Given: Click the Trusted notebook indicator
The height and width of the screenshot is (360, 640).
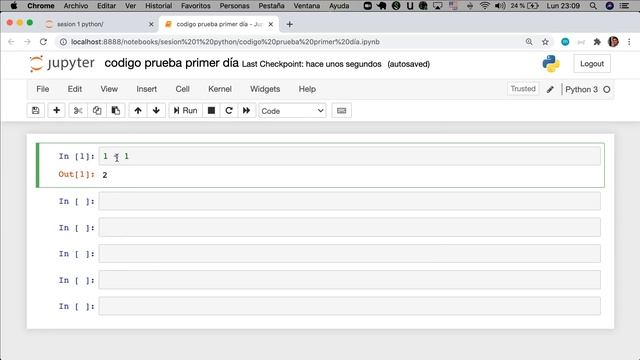Looking at the screenshot, I should 523,89.
